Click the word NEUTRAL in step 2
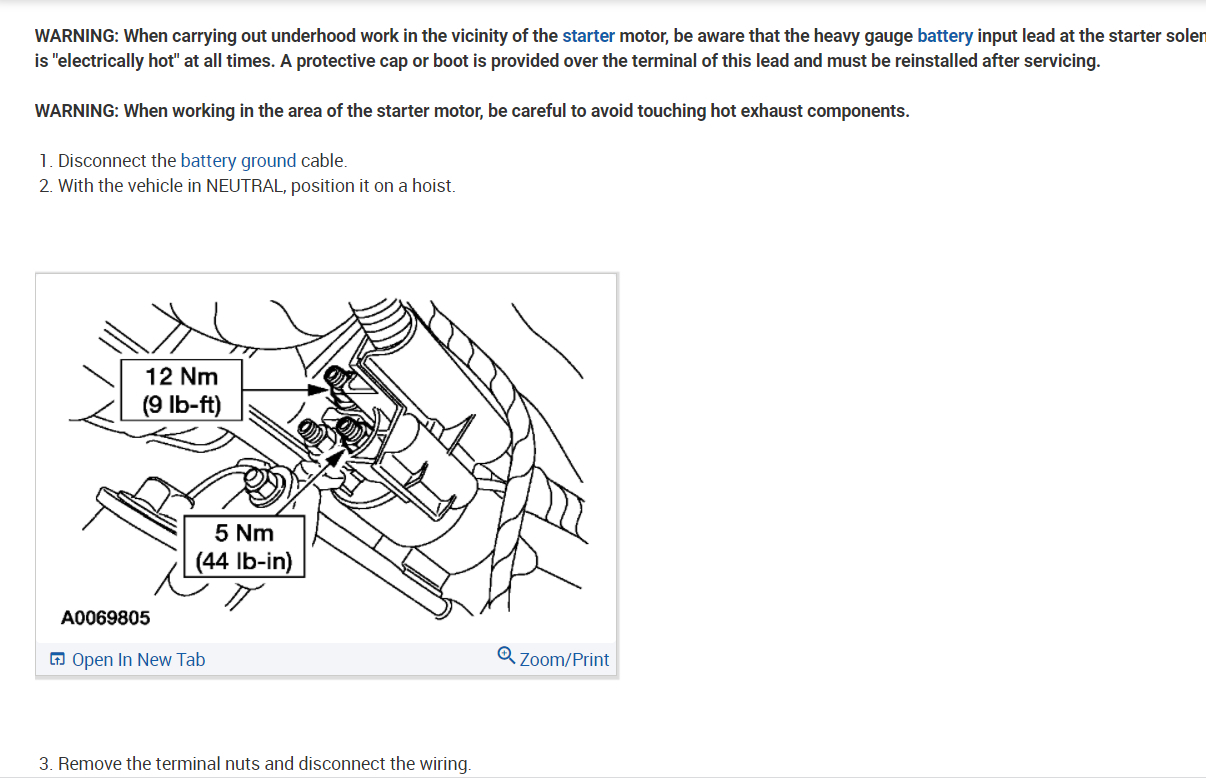The width and height of the screenshot is (1206, 778). 244,185
